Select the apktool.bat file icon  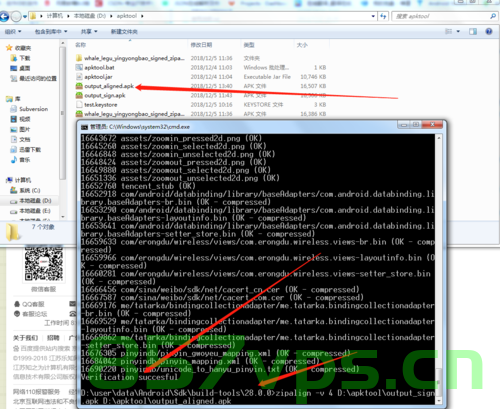tap(79, 67)
